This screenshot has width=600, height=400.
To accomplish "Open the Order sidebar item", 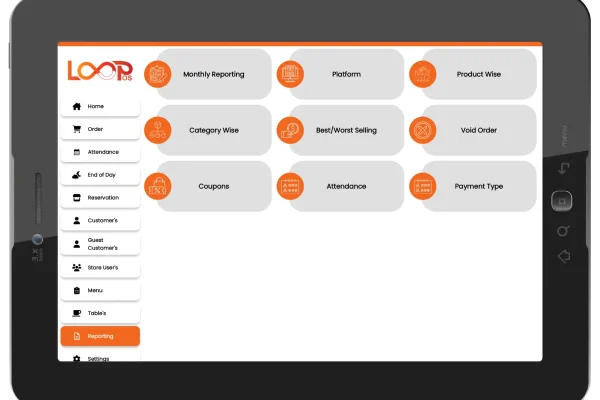I will pyautogui.click(x=100, y=129).
